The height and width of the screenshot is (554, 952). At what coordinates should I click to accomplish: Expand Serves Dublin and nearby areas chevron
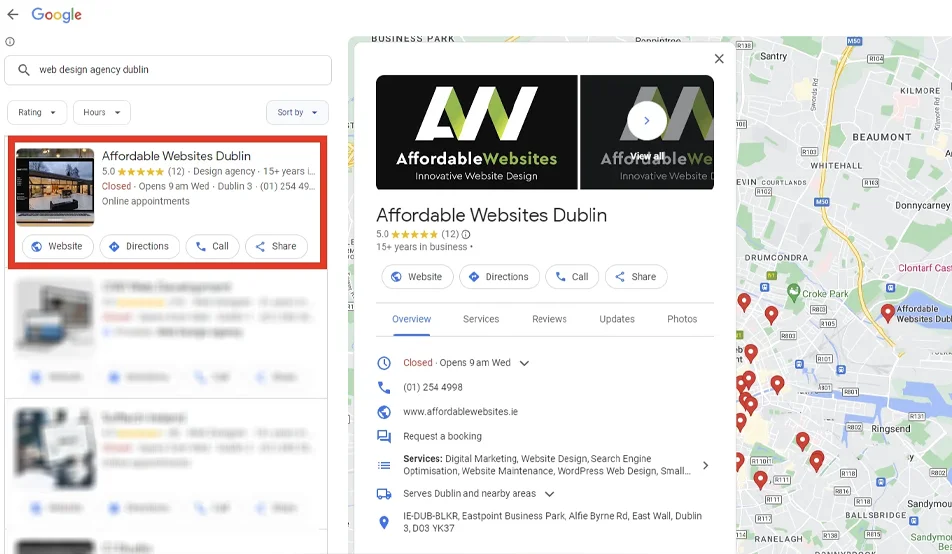(549, 494)
